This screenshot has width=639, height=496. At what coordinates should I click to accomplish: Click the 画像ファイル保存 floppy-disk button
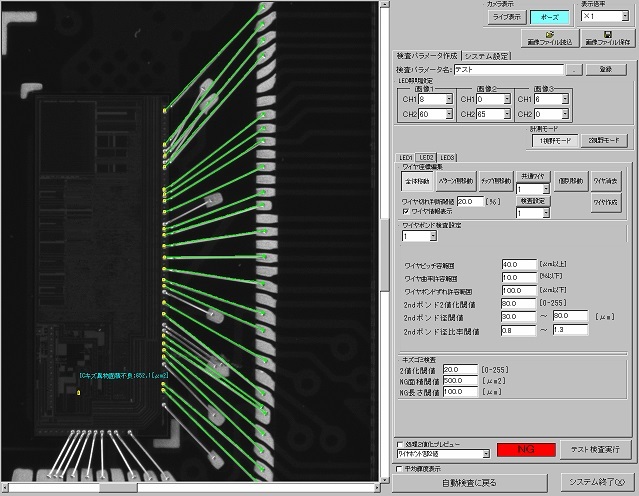604,37
